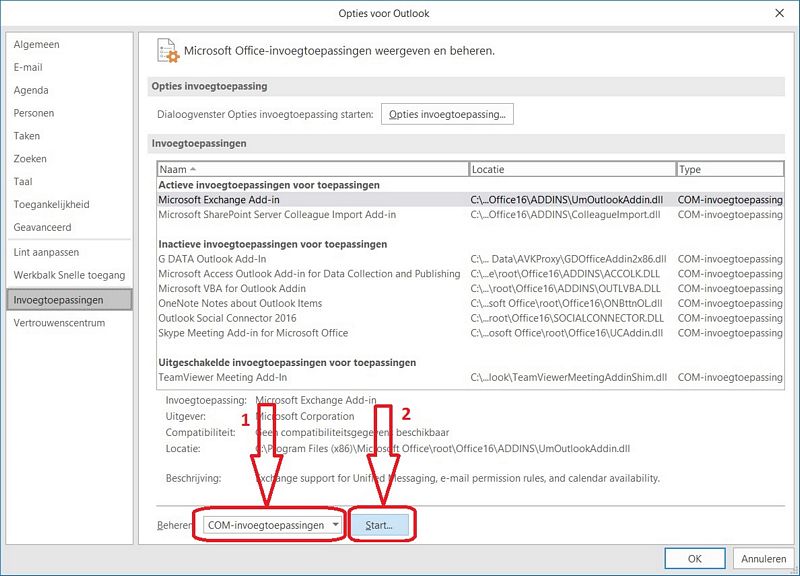
Task: Click the TeamViewerMeetingAddinShim.dll location cell
Action: [569, 378]
